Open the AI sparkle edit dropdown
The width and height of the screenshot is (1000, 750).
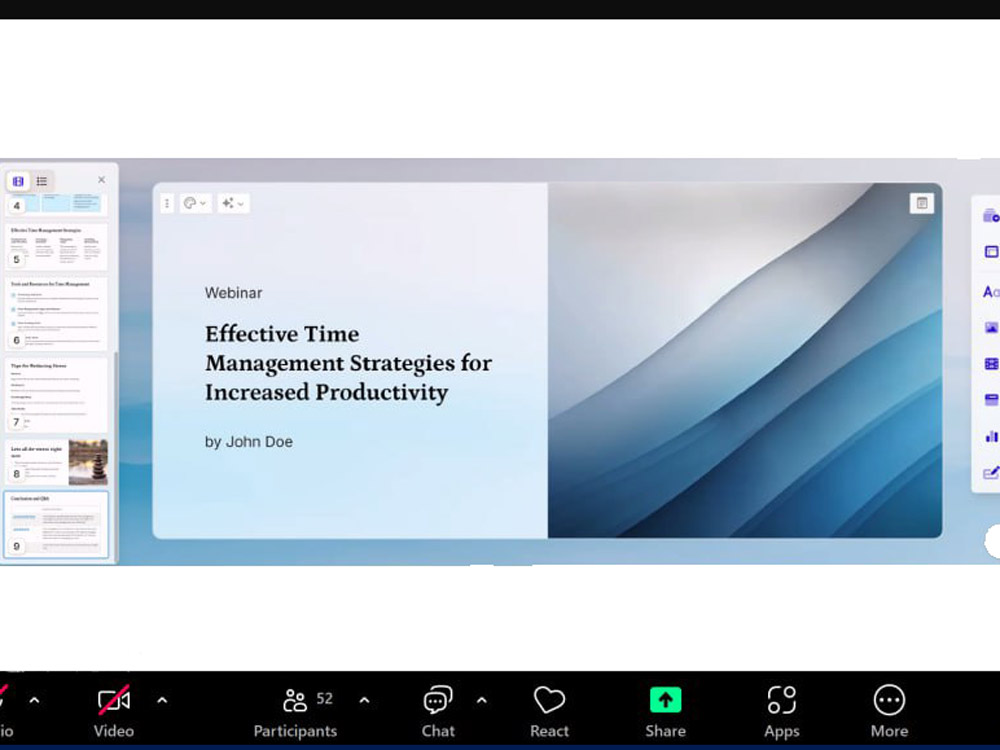(233, 203)
